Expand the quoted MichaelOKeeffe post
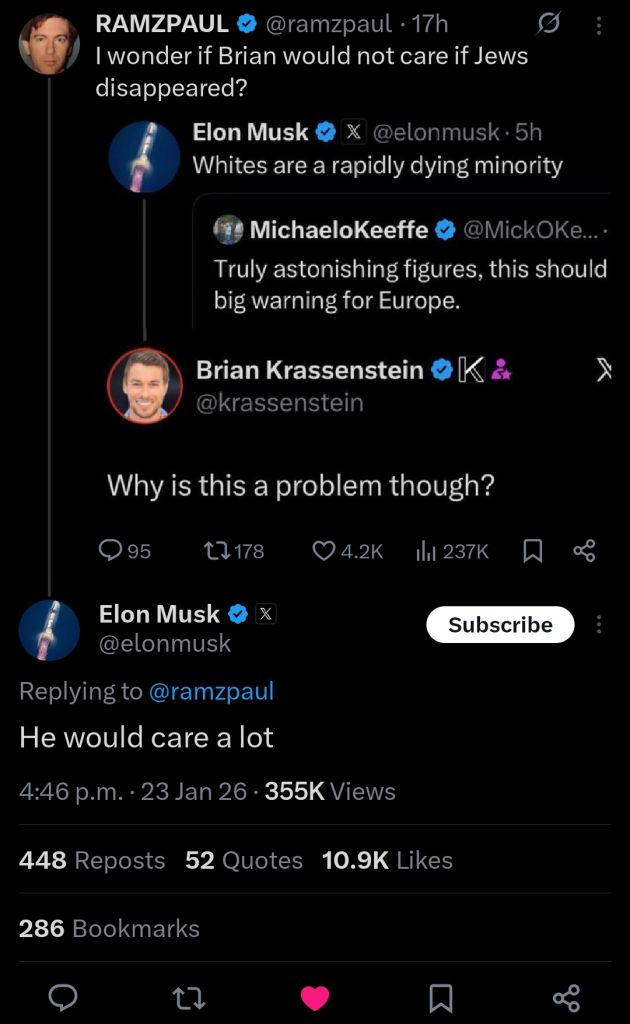630x1024 pixels. click(410, 270)
